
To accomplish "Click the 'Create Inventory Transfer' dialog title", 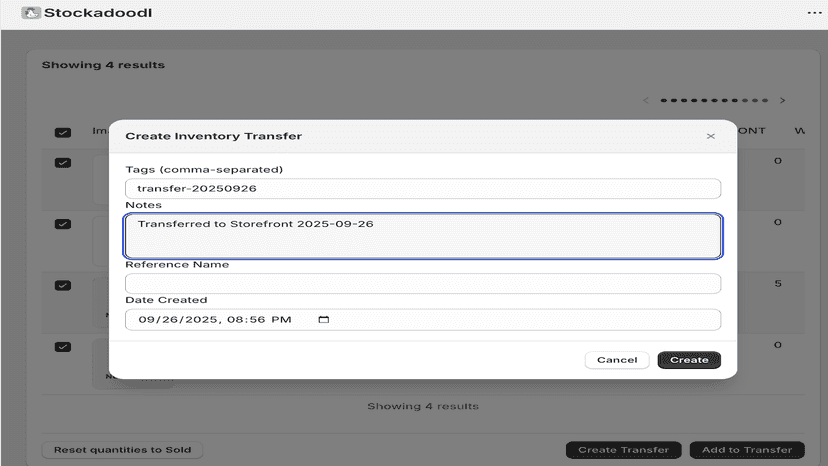I will (213, 136).
